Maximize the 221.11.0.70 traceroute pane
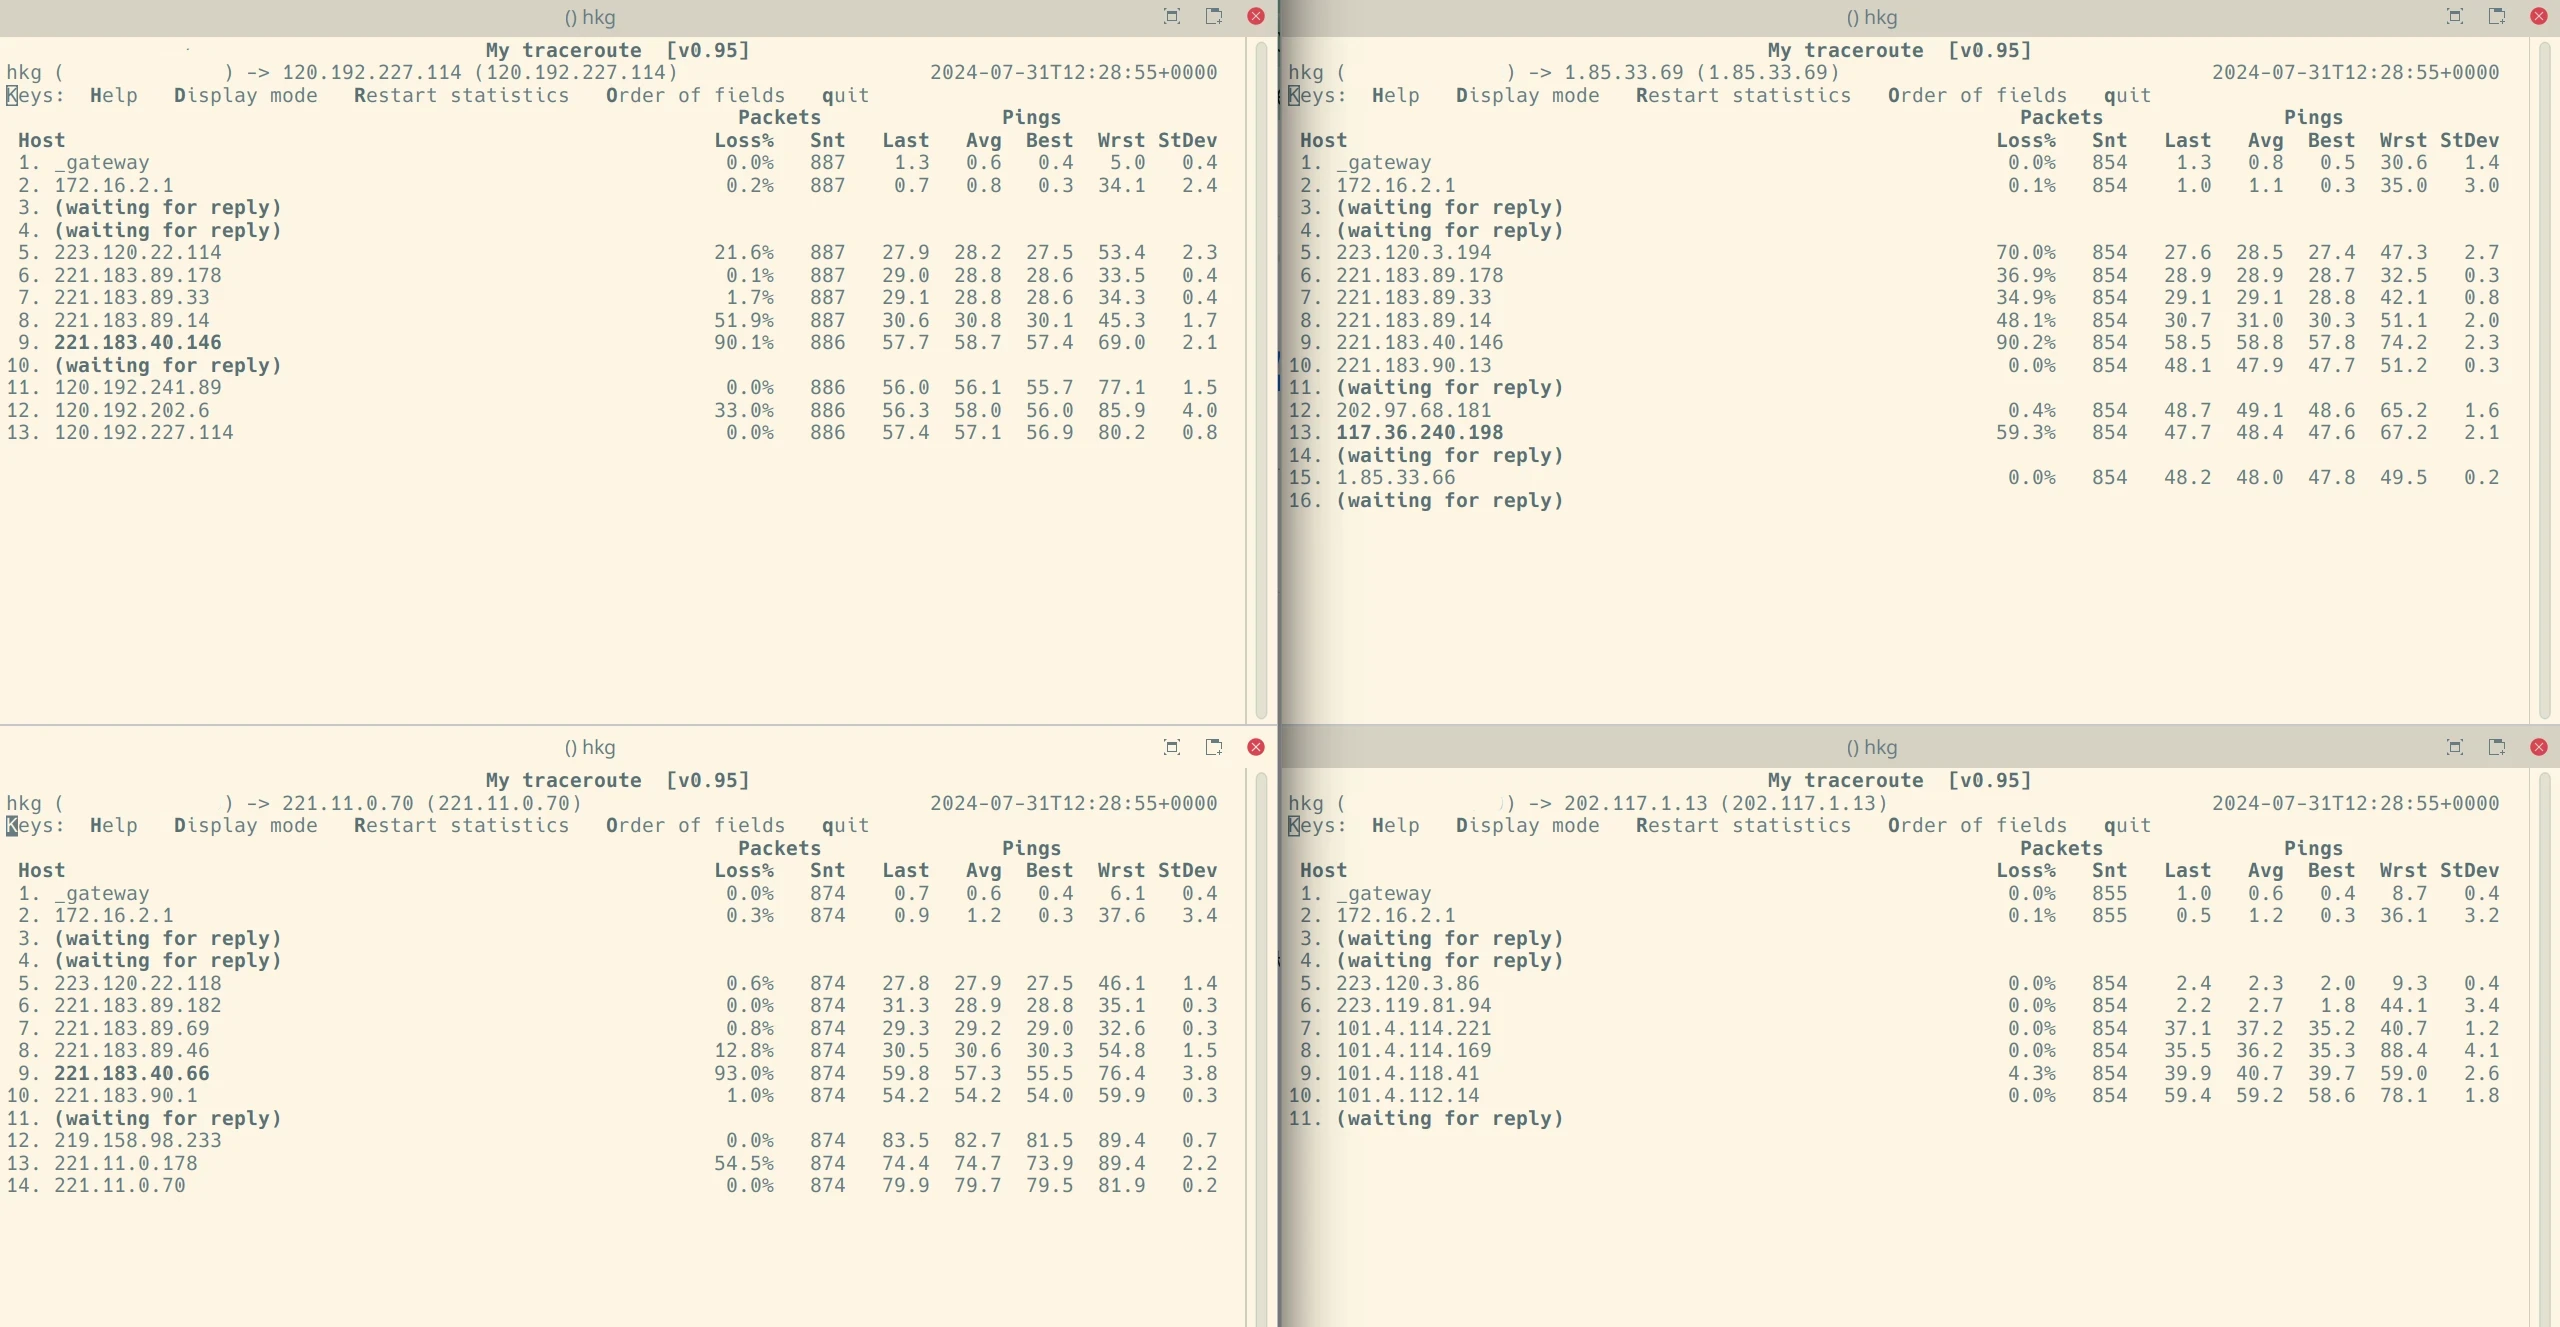2560x1327 pixels. click(1172, 747)
